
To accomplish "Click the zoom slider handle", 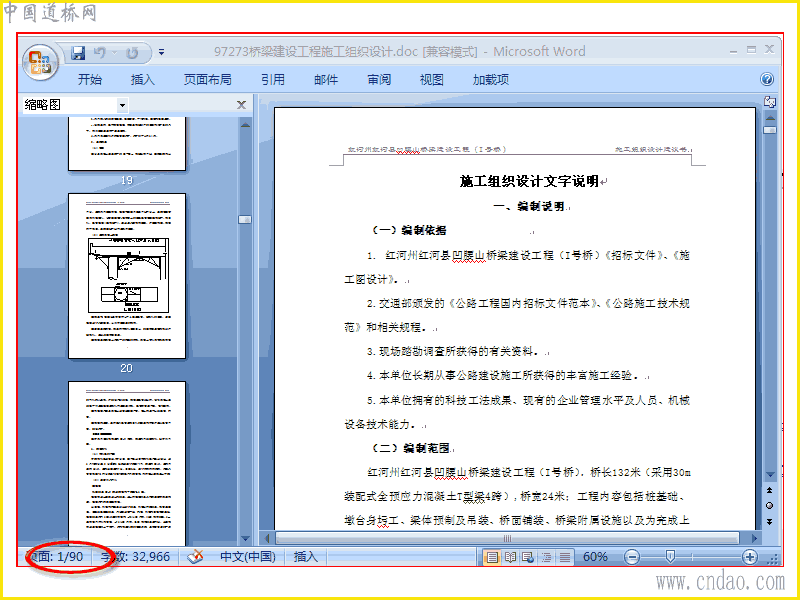I will (x=670, y=557).
